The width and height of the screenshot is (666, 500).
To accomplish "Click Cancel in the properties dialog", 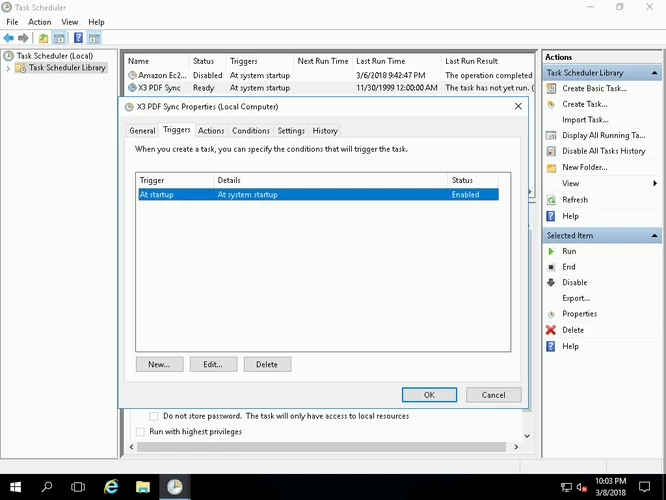I will 494,395.
